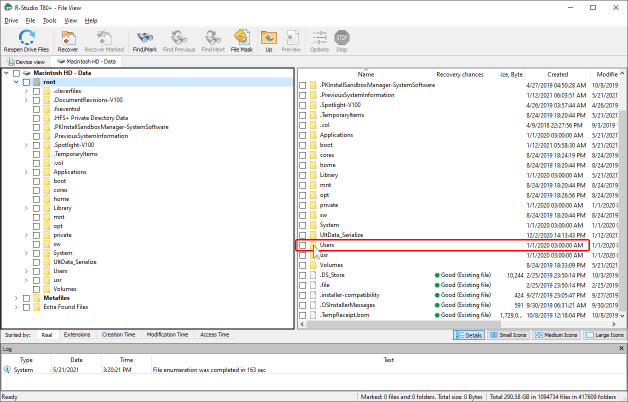Open the Drive menu
This screenshot has height=402, width=628.
(x=11, y=20)
